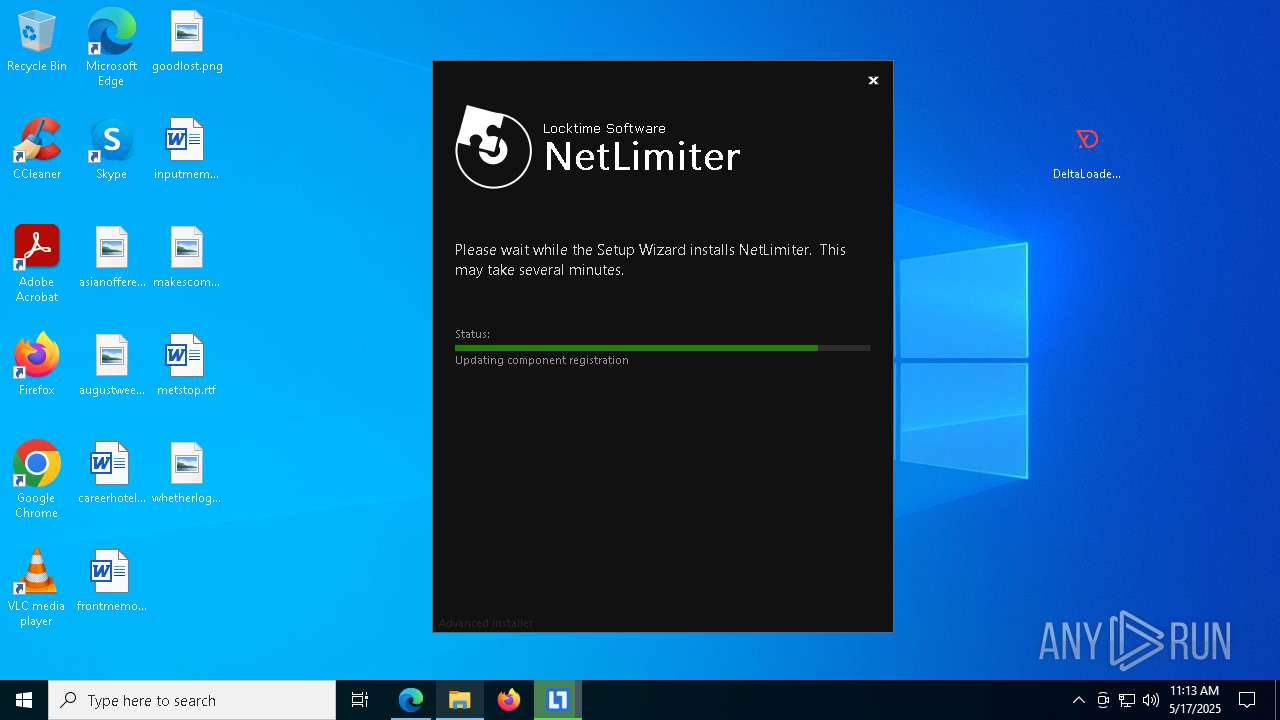
Task: Select the makescom... image file
Action: click(187, 258)
